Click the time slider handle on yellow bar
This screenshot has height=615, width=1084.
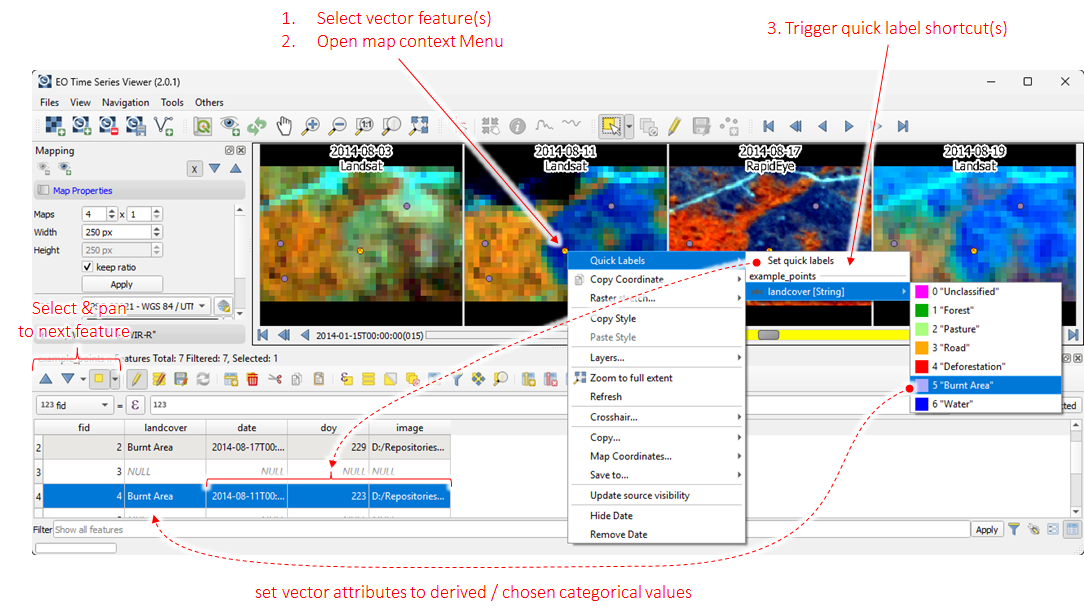coord(768,334)
